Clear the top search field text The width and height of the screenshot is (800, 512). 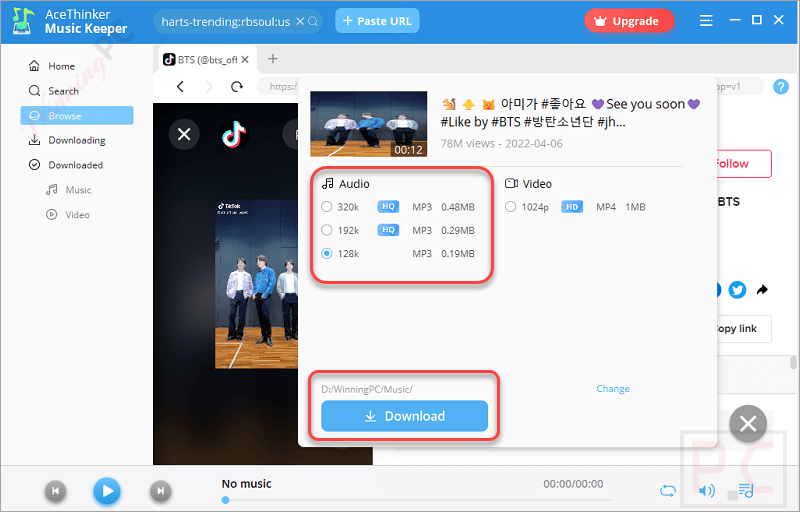click(x=300, y=21)
